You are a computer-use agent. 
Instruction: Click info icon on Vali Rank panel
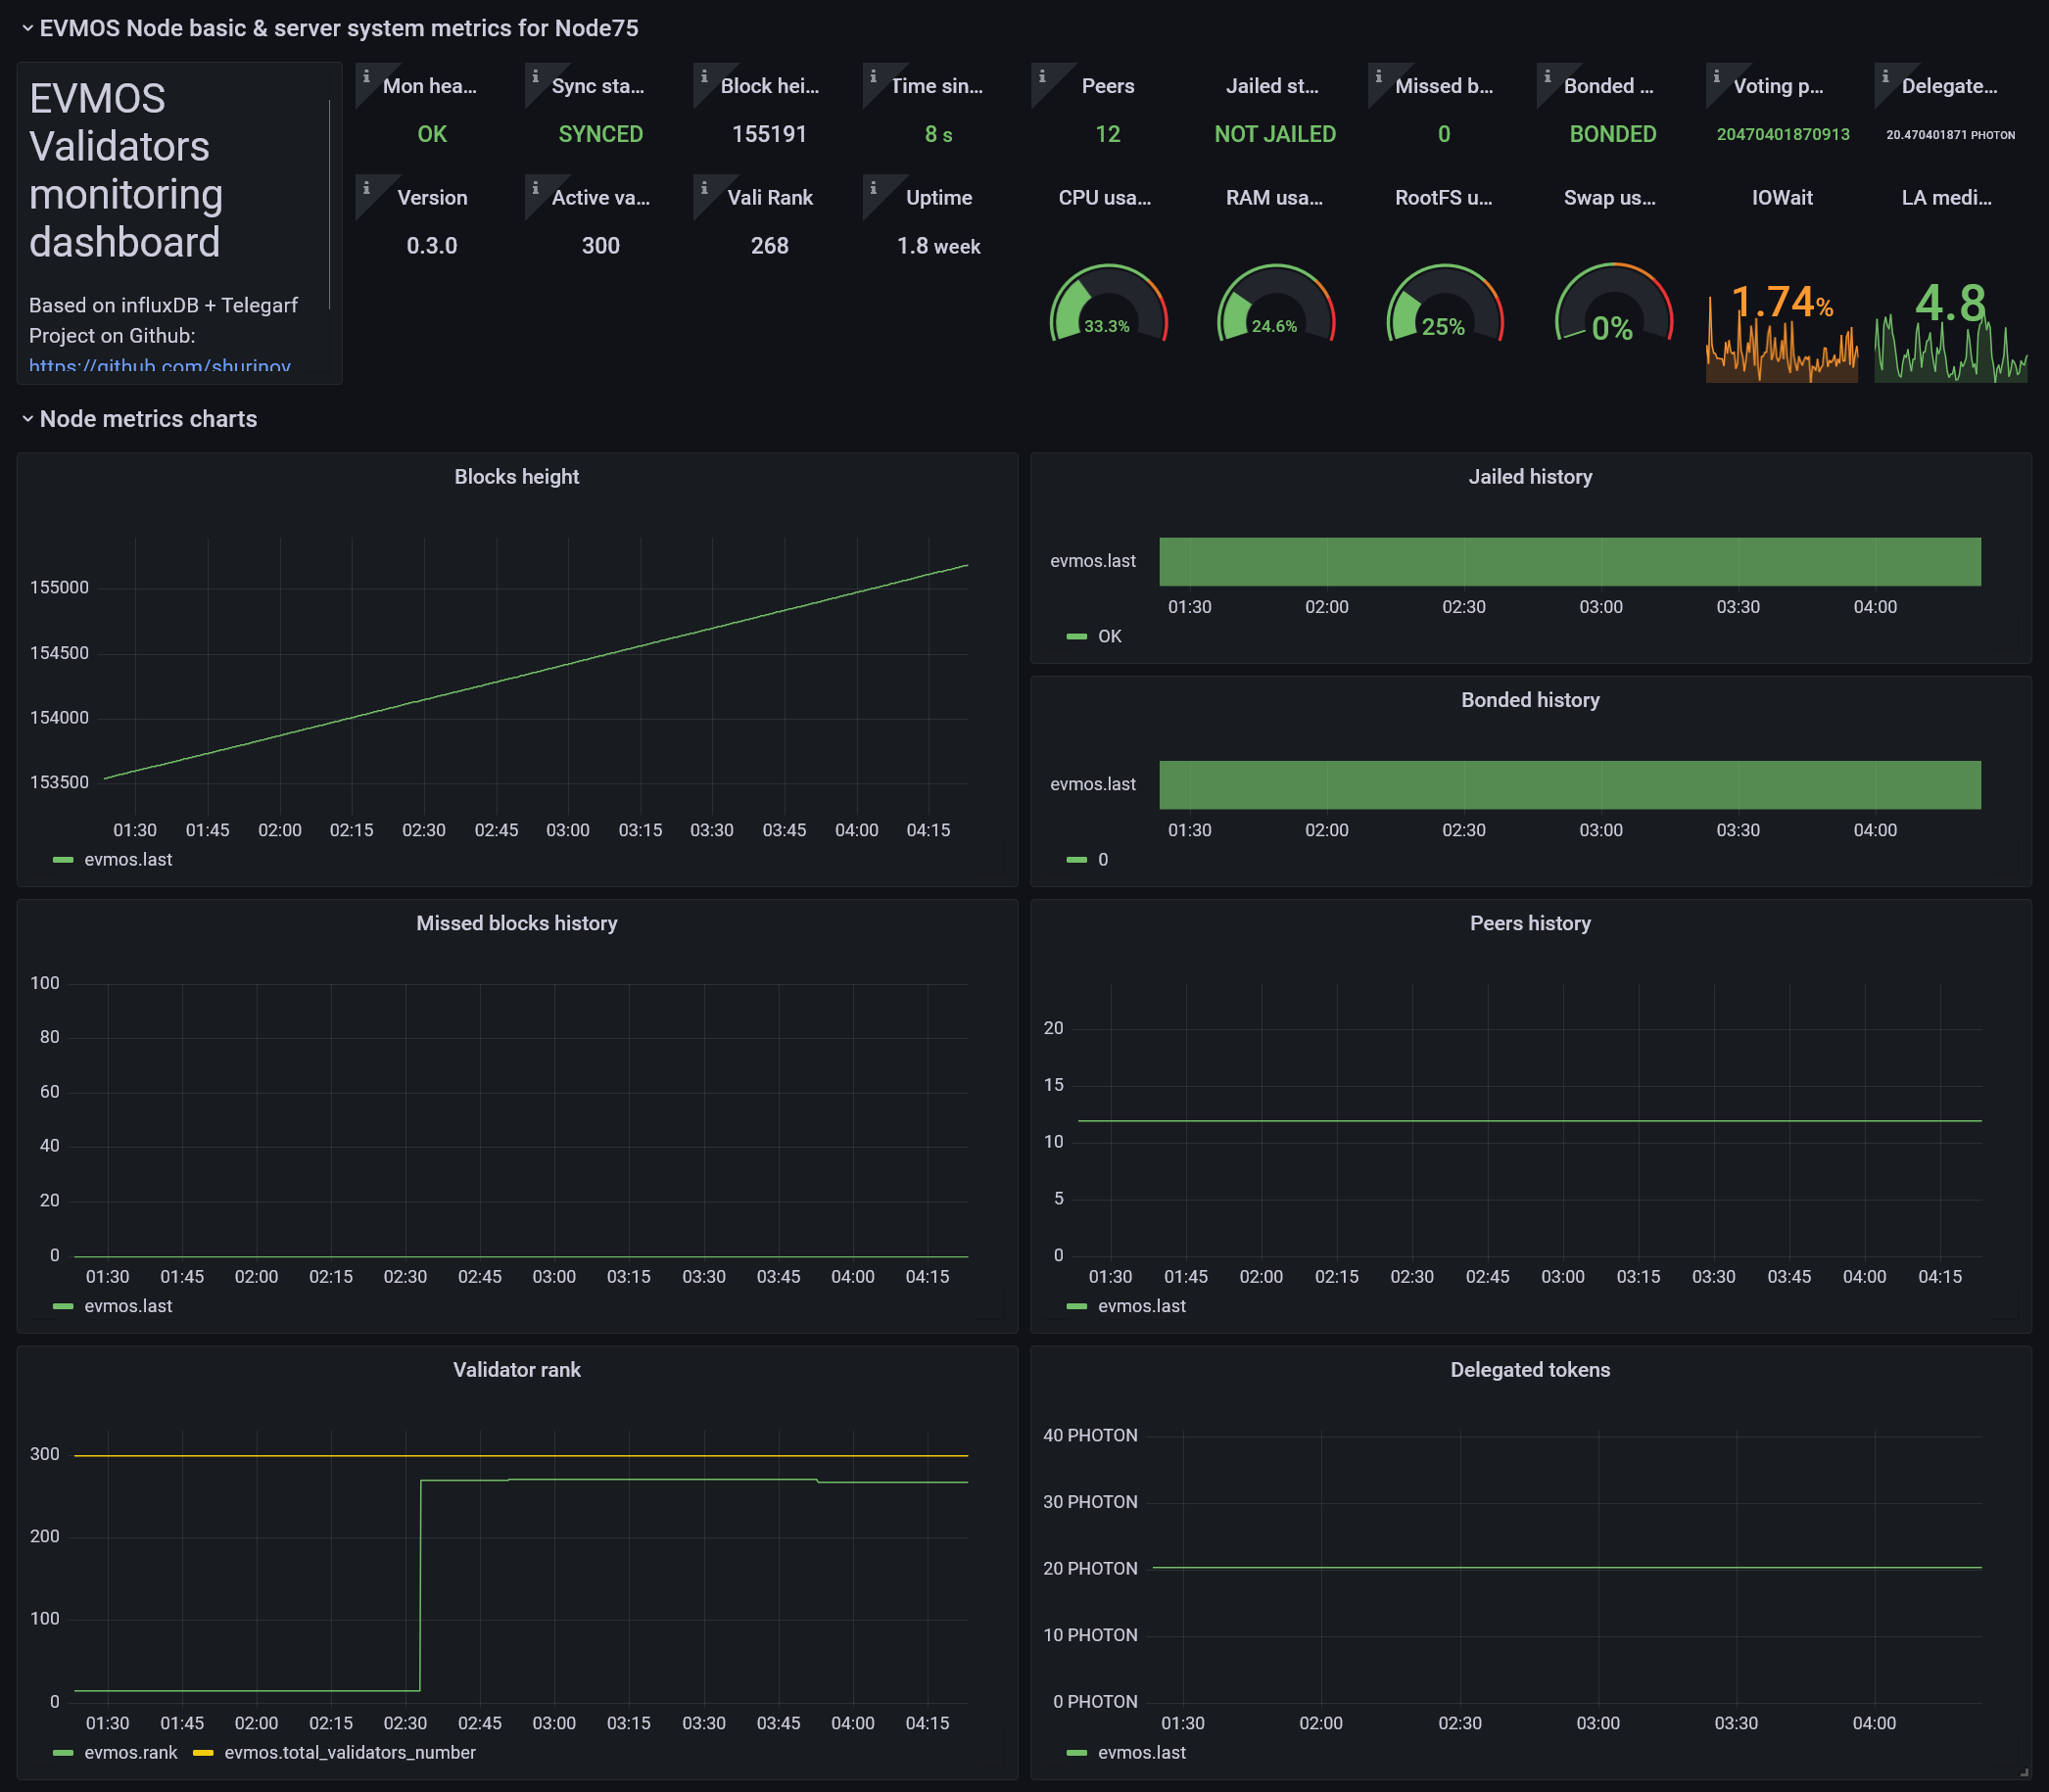[704, 188]
